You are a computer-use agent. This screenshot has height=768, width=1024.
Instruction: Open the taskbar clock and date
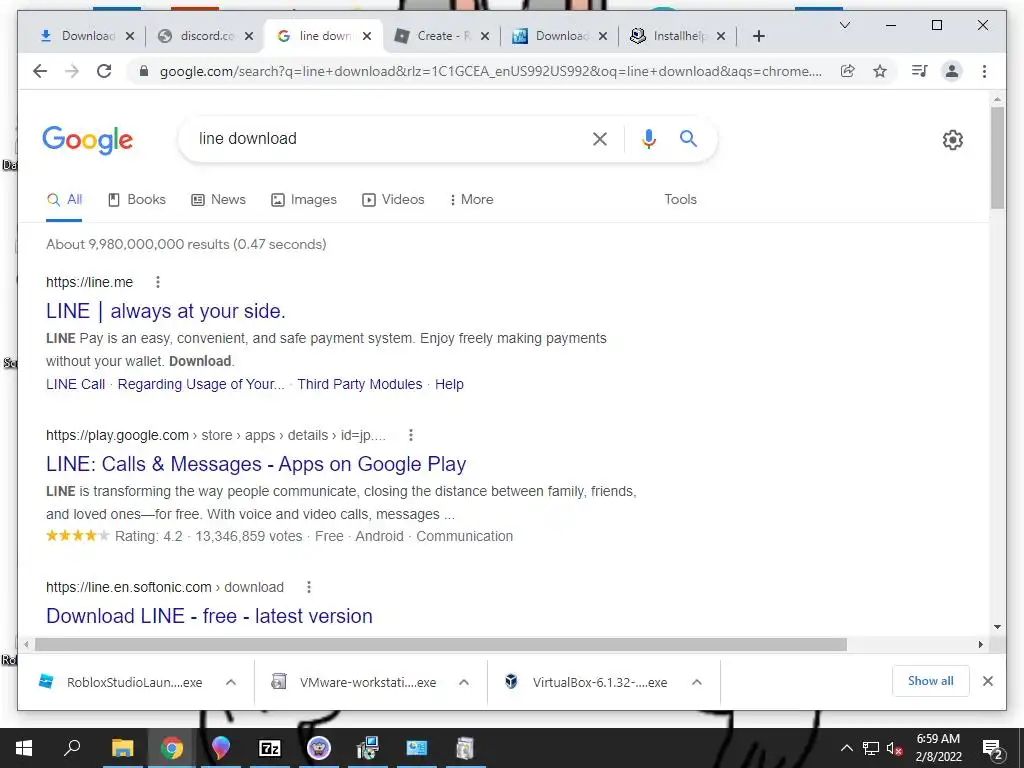[938, 748]
